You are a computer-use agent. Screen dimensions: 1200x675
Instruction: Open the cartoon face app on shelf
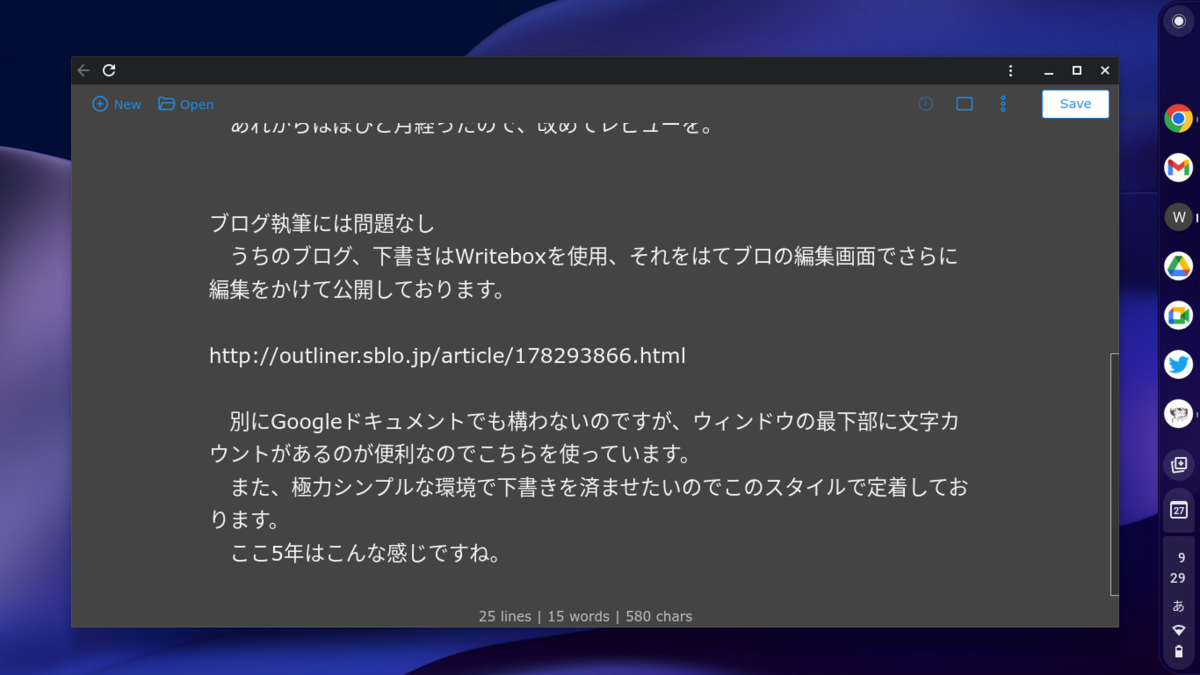(x=1178, y=413)
